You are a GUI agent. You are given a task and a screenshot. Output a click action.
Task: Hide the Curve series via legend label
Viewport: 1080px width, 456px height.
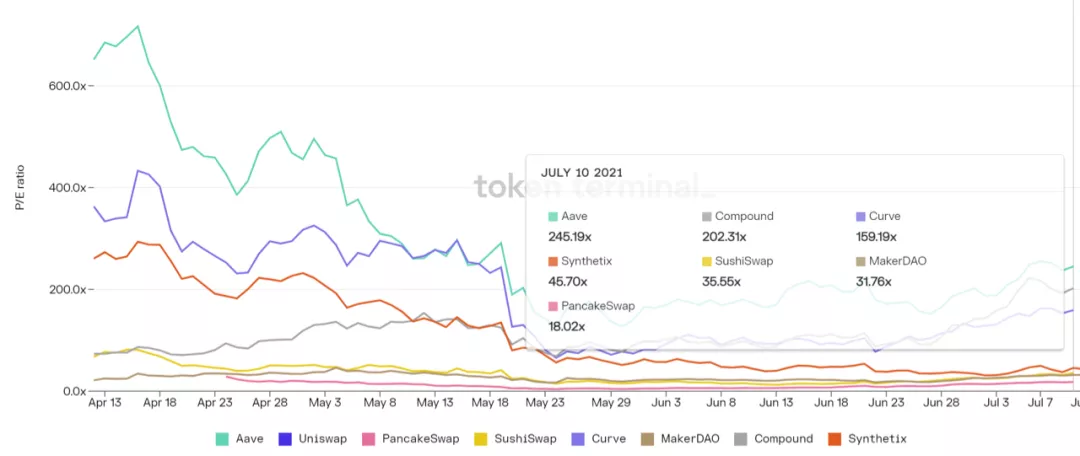610,439
